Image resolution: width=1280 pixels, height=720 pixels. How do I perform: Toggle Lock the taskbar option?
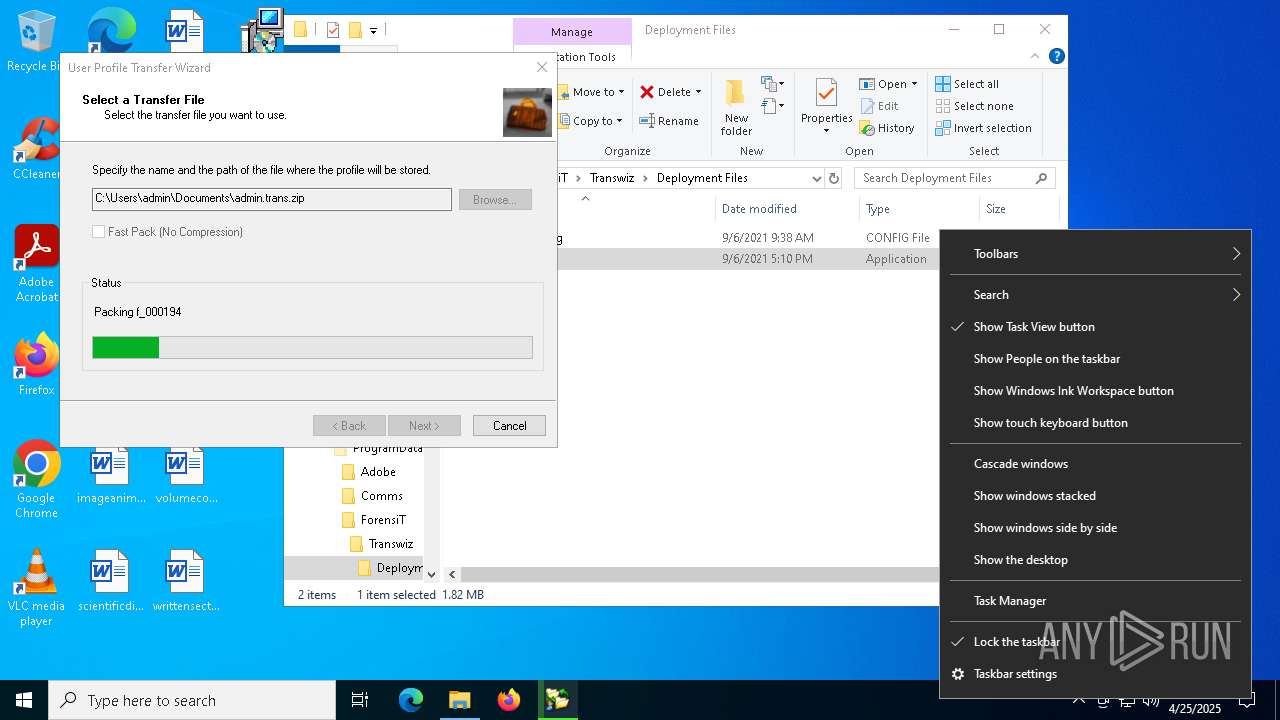pos(1095,642)
